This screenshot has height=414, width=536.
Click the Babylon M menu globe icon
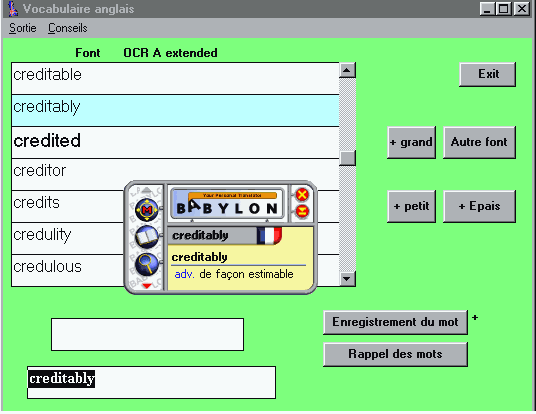[x=147, y=209]
